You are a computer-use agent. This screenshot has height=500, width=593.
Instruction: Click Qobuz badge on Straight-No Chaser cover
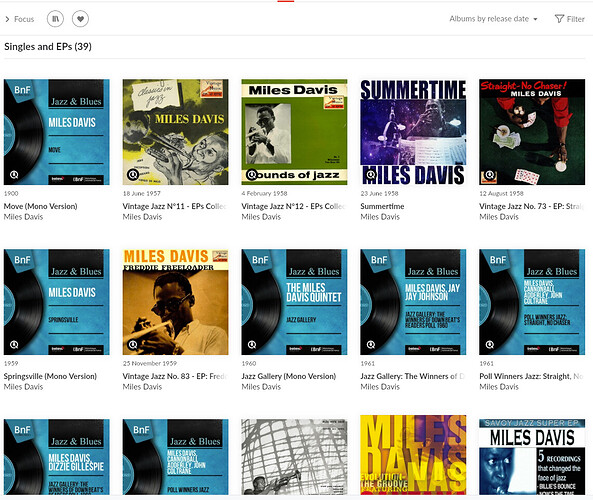pyautogui.click(x=489, y=175)
